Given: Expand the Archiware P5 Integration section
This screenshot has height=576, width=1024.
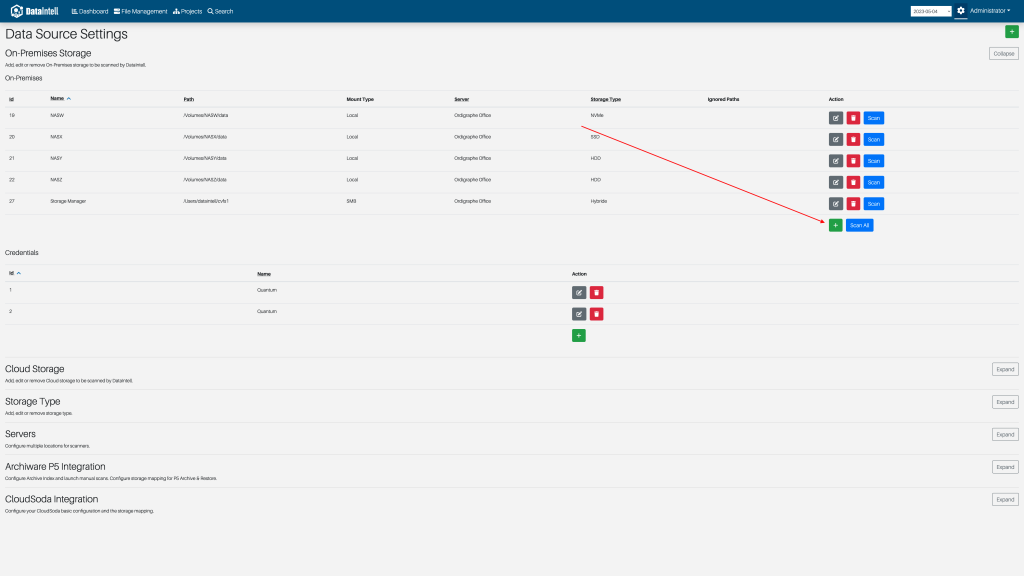Looking at the screenshot, I should coord(1005,467).
